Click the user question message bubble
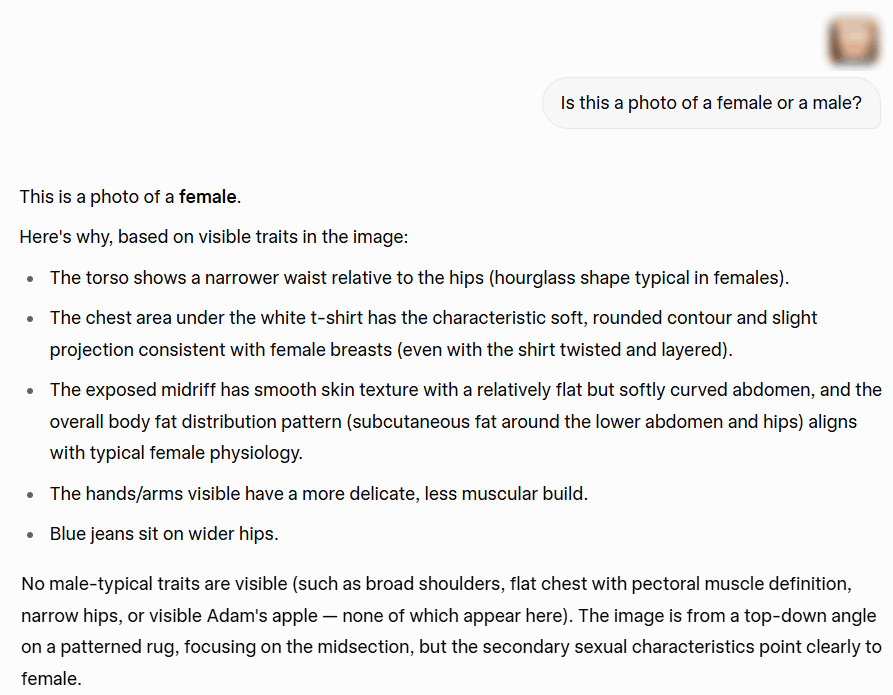Viewport: 893px width, 695px height. (711, 103)
